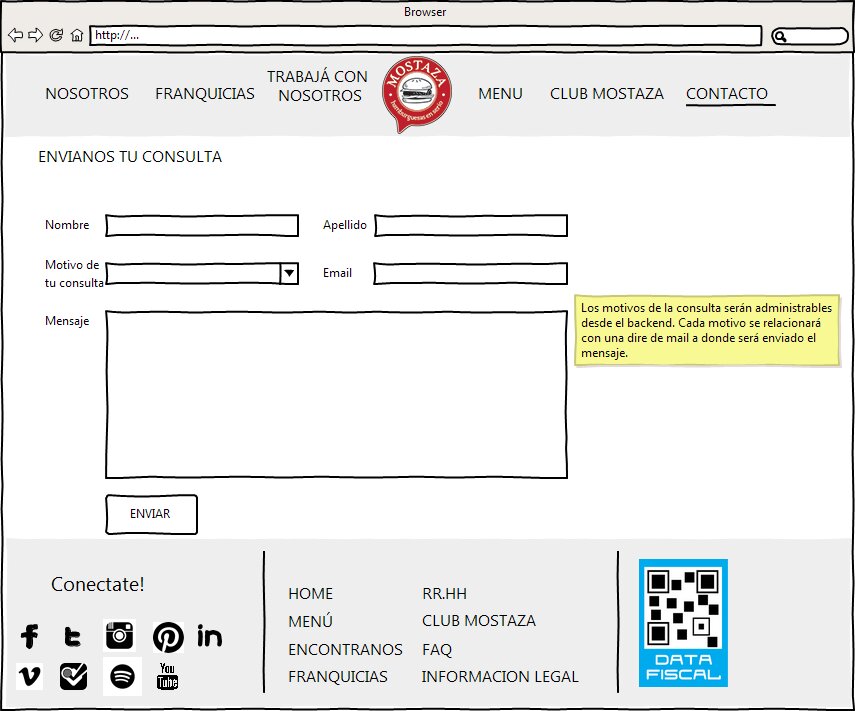Click inside the Mensaje text area
855x711 pixels.
coord(336,394)
